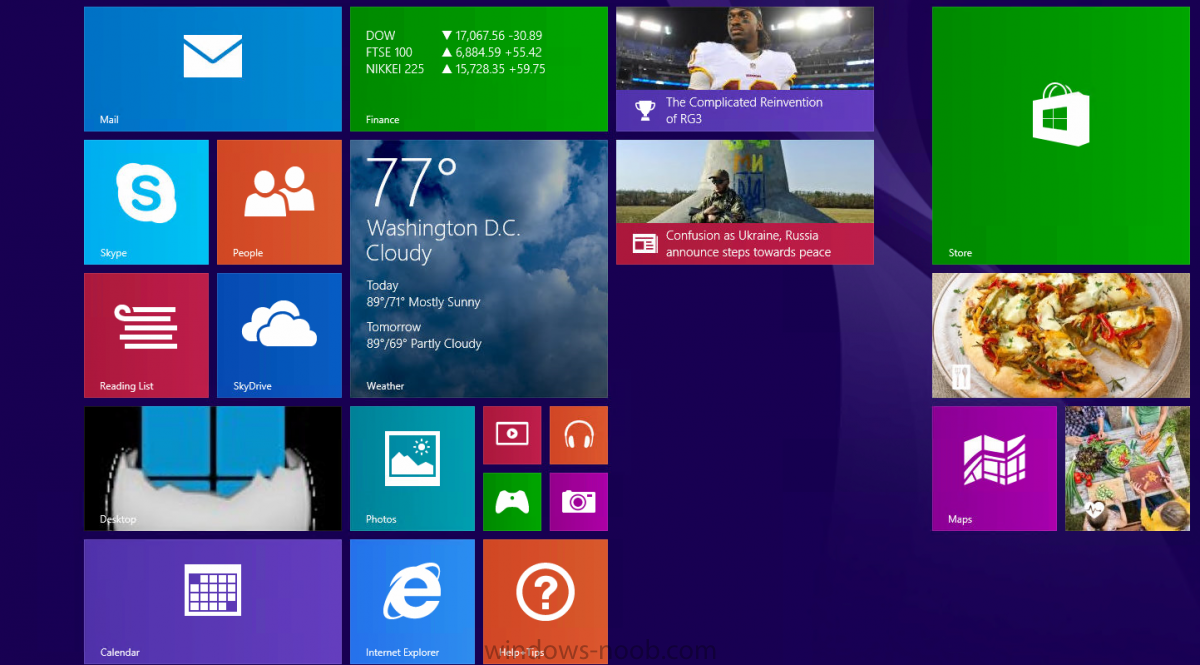Viewport: 1200px width, 665px height.
Task: Open the People tile
Action: pyautogui.click(x=279, y=202)
